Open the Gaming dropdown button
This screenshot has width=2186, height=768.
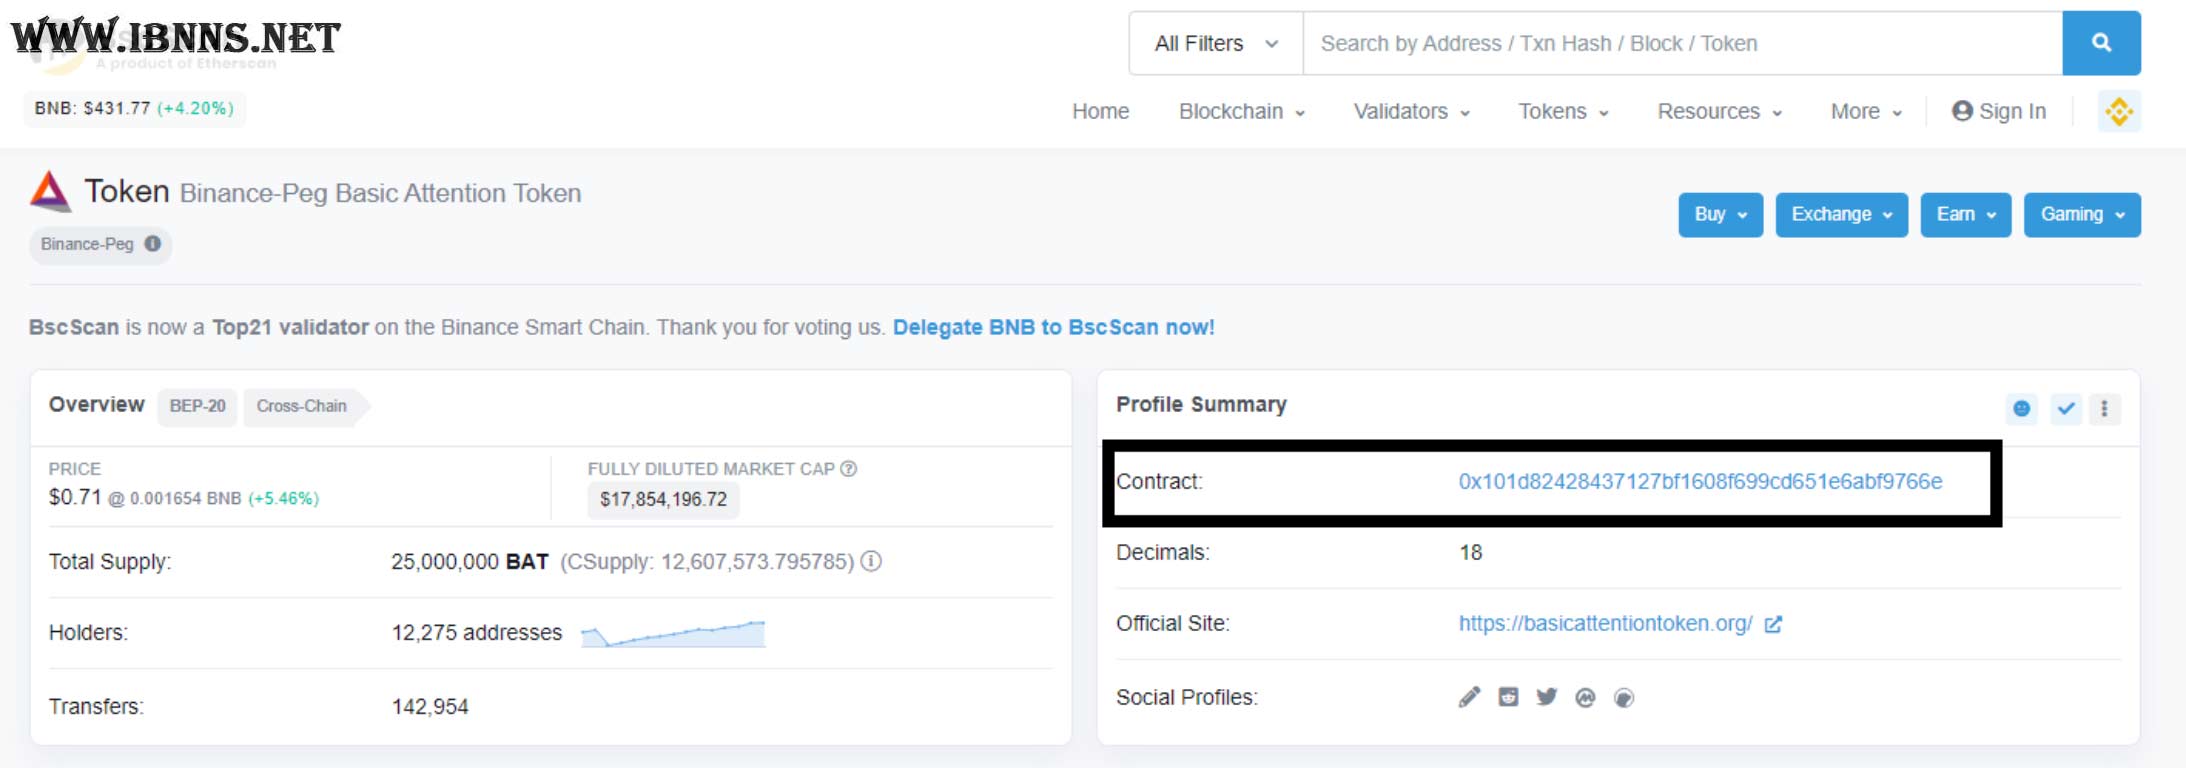[2082, 215]
